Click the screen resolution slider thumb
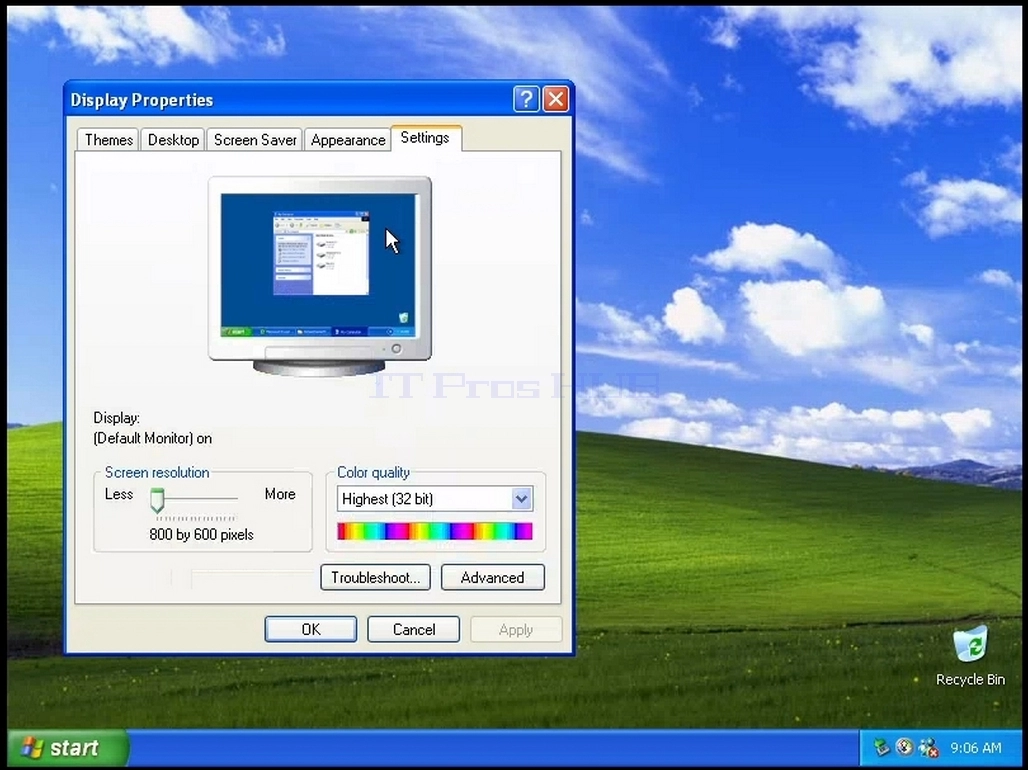Image resolution: width=1028 pixels, height=770 pixels. pyautogui.click(x=157, y=500)
